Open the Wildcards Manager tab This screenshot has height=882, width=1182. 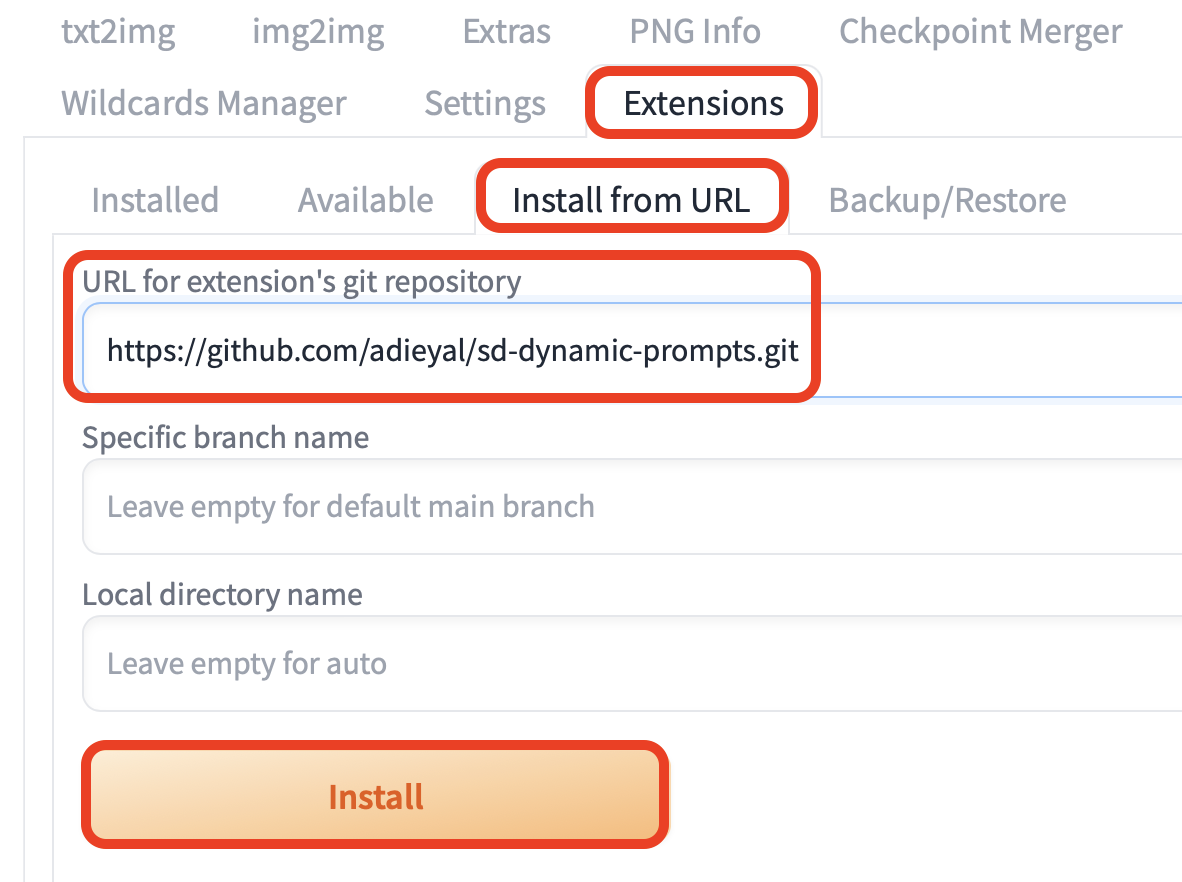click(203, 103)
